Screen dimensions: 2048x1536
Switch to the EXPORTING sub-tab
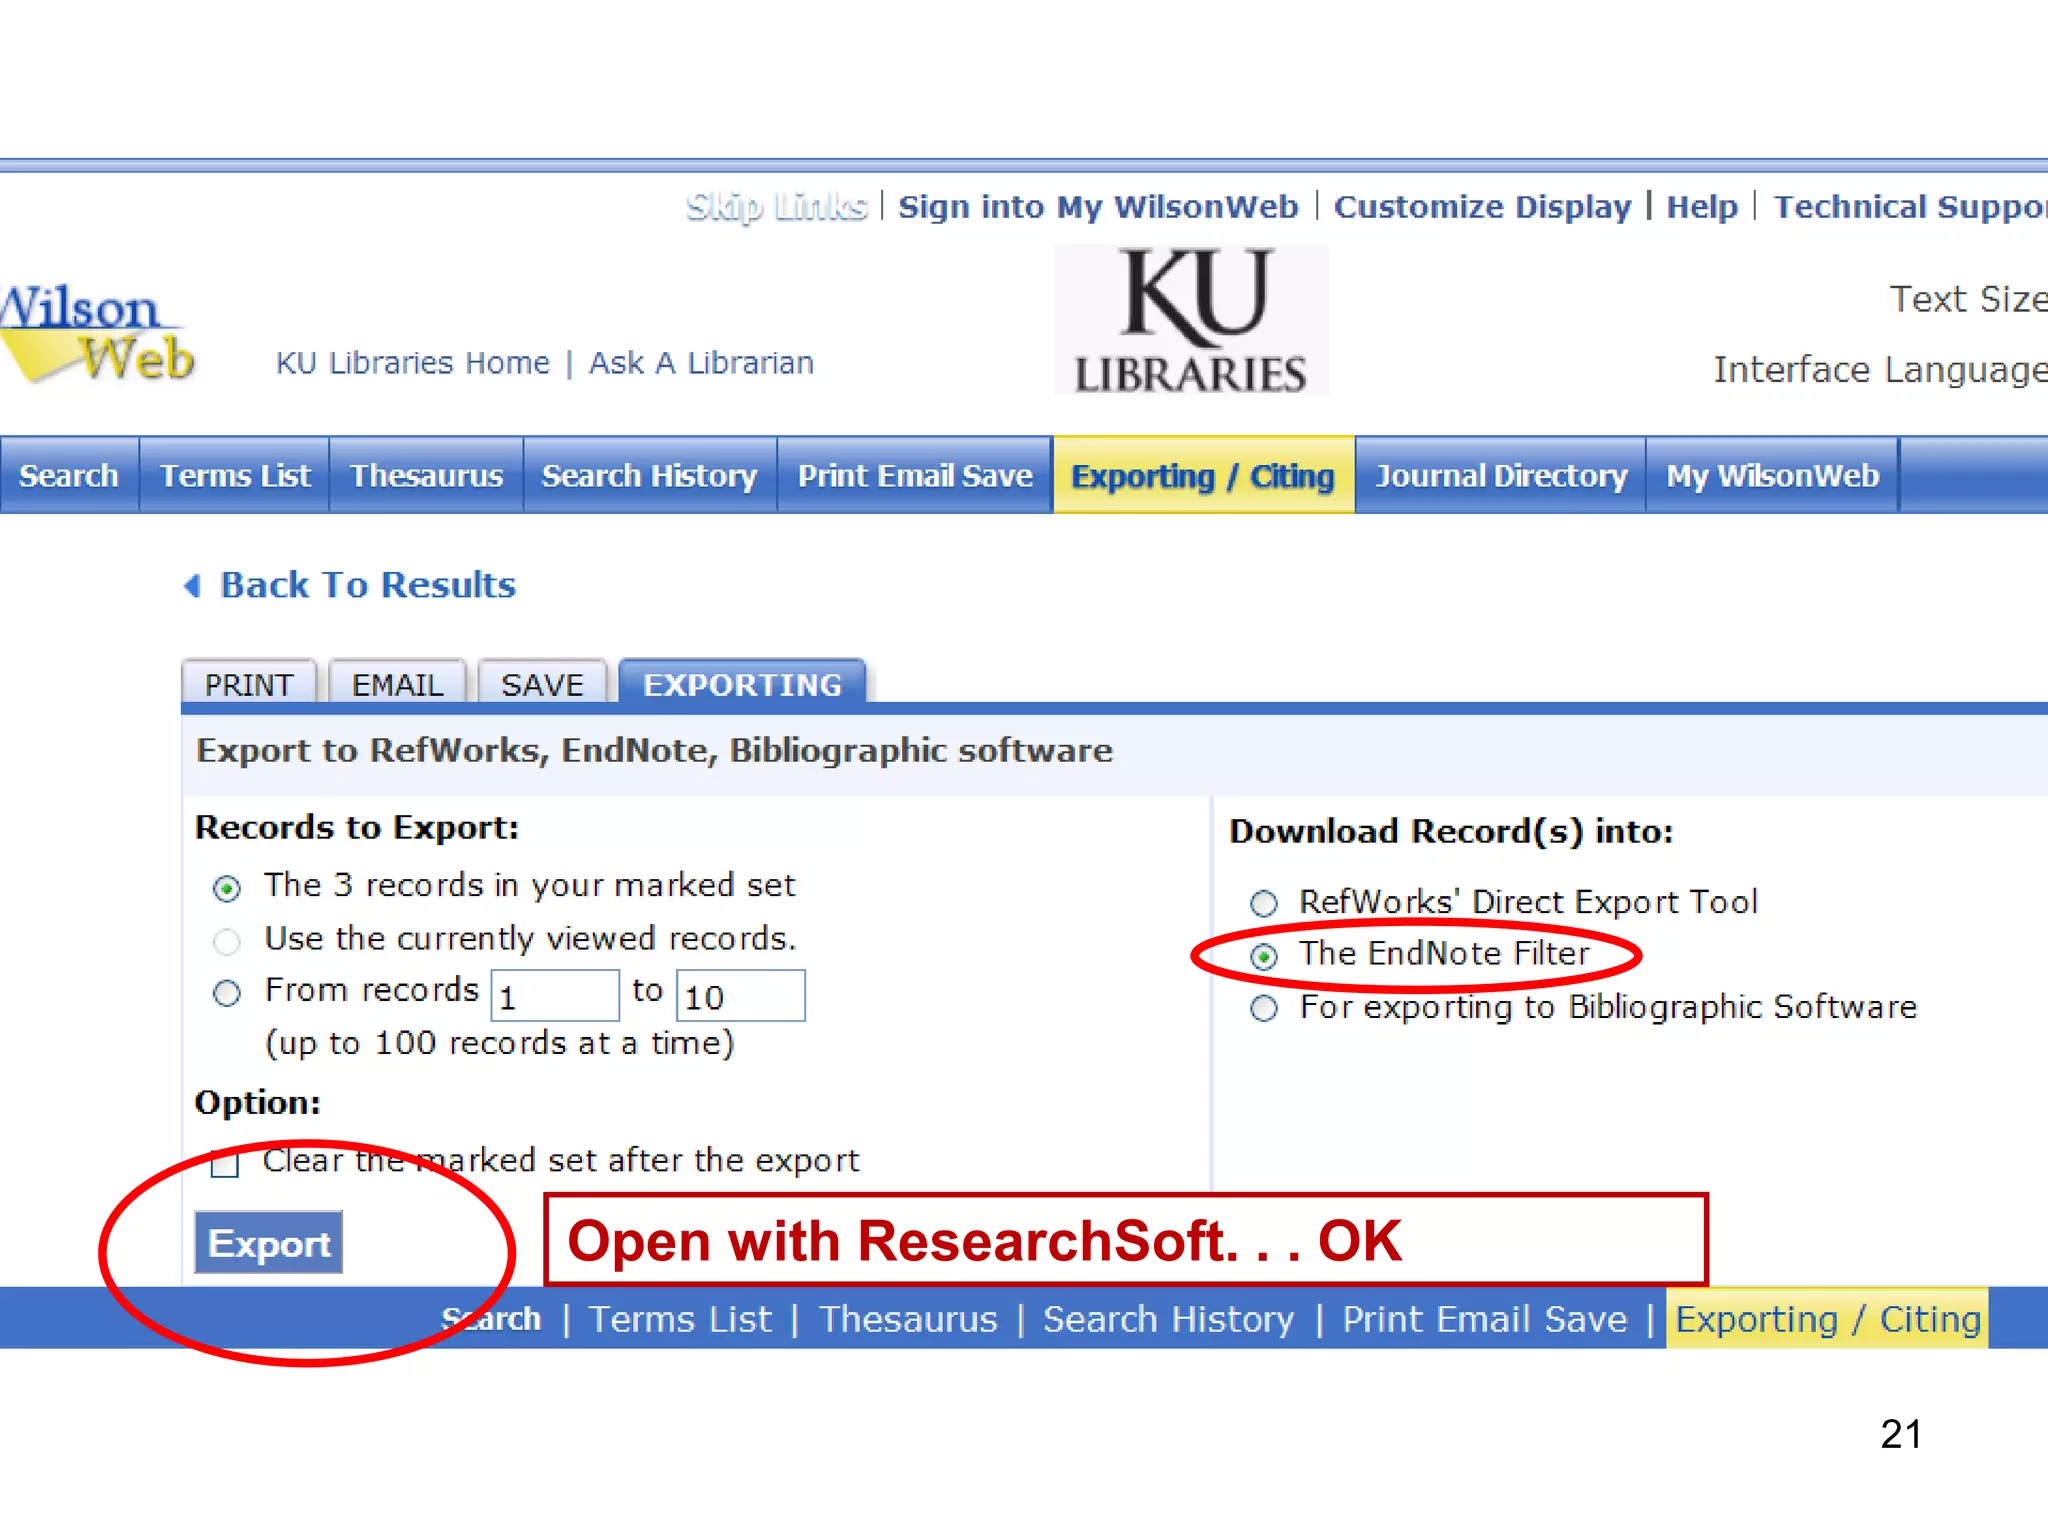tap(742, 684)
